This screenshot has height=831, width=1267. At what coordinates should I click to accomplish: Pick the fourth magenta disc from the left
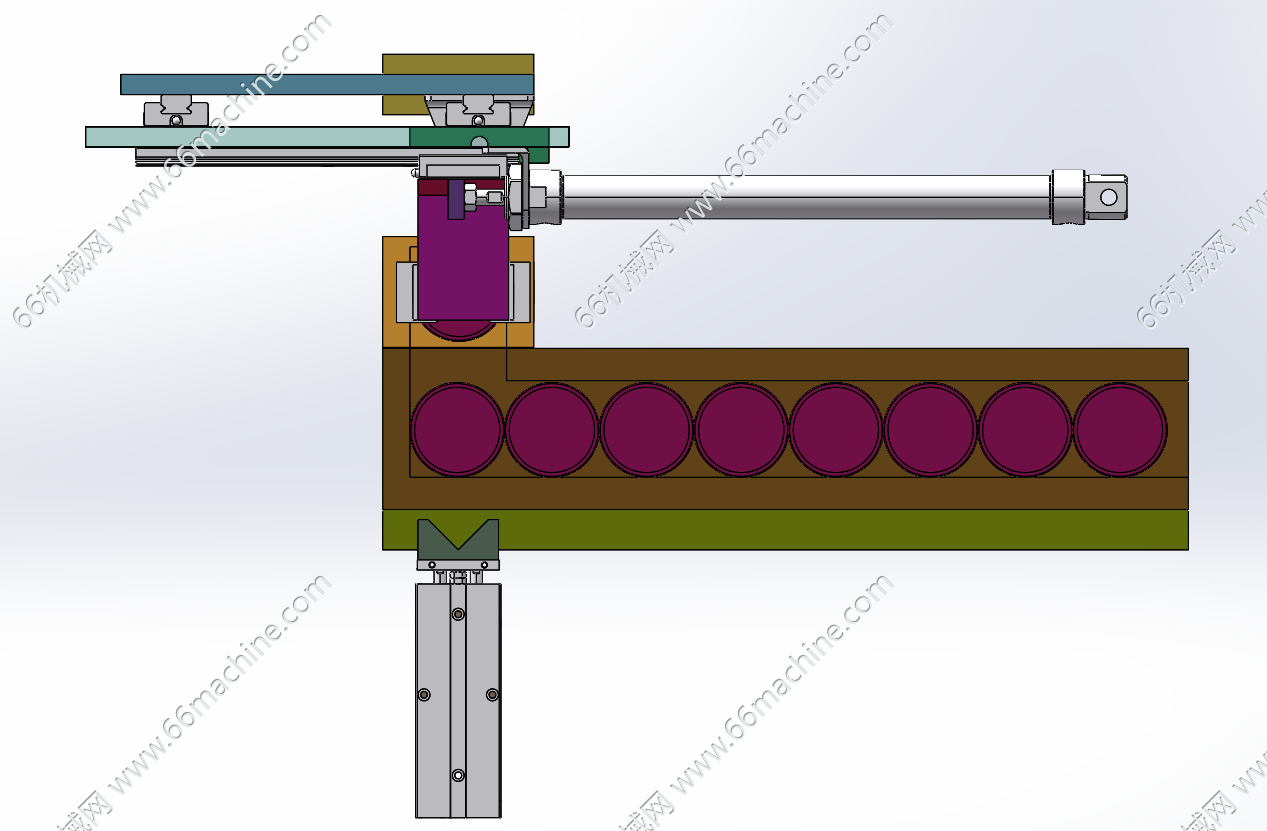pos(741,429)
